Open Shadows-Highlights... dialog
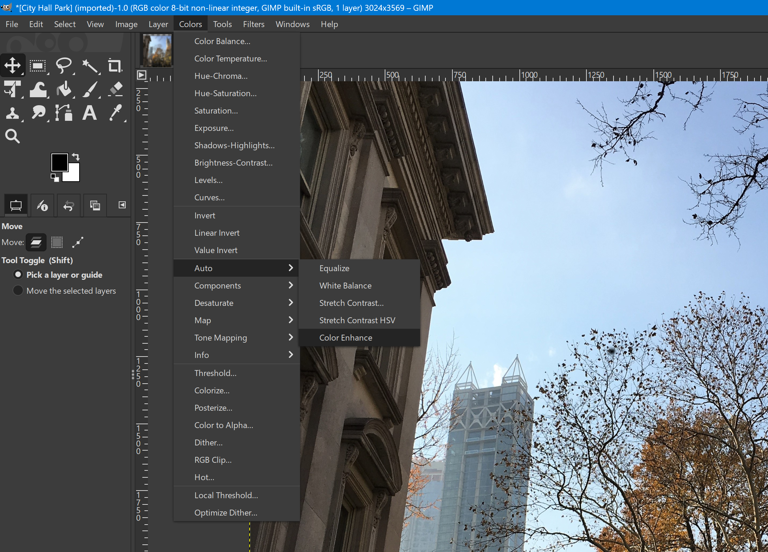This screenshot has width=768, height=552. (x=237, y=145)
